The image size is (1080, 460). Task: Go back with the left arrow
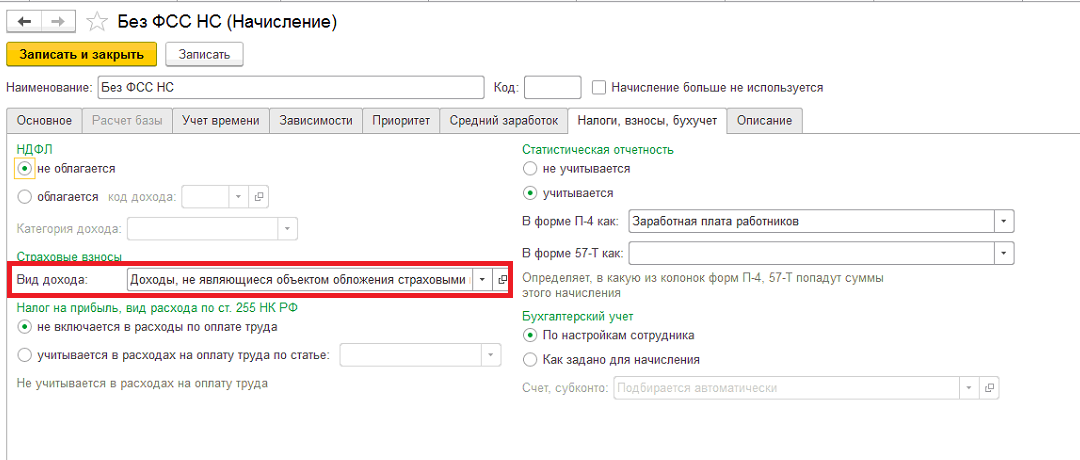24,22
